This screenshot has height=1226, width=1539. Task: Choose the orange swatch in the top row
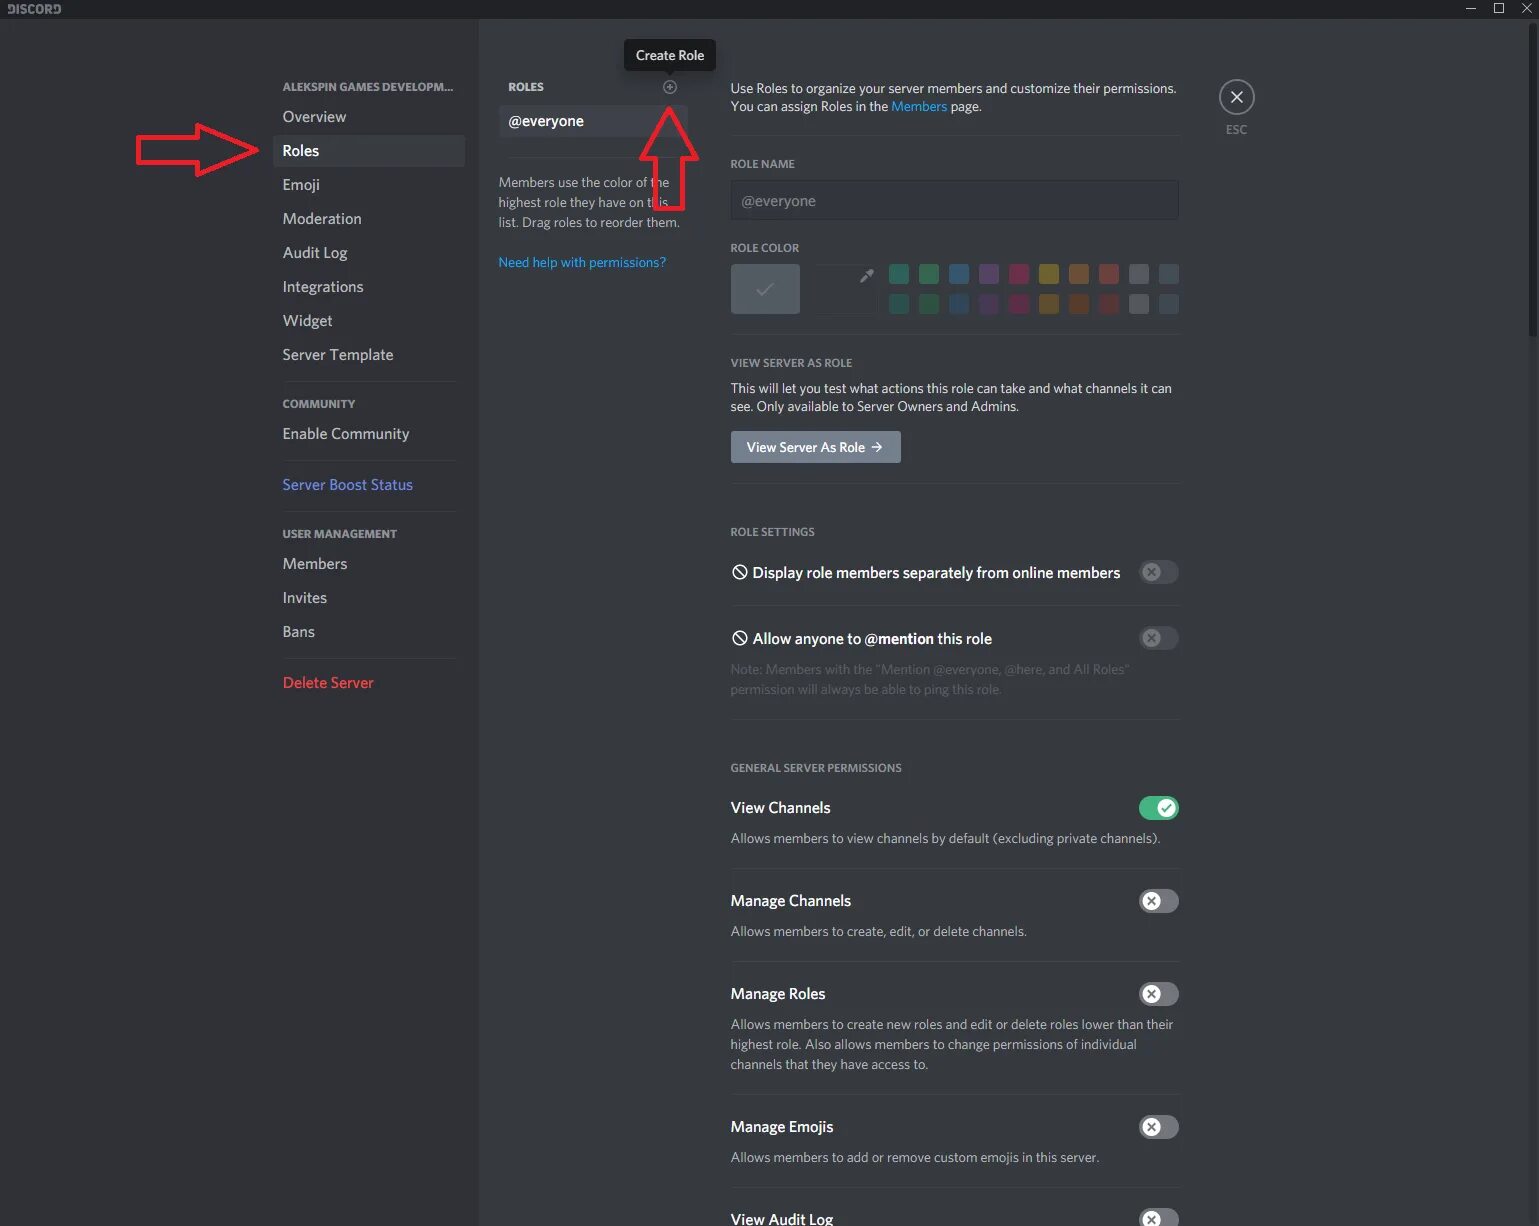pyautogui.click(x=1079, y=274)
